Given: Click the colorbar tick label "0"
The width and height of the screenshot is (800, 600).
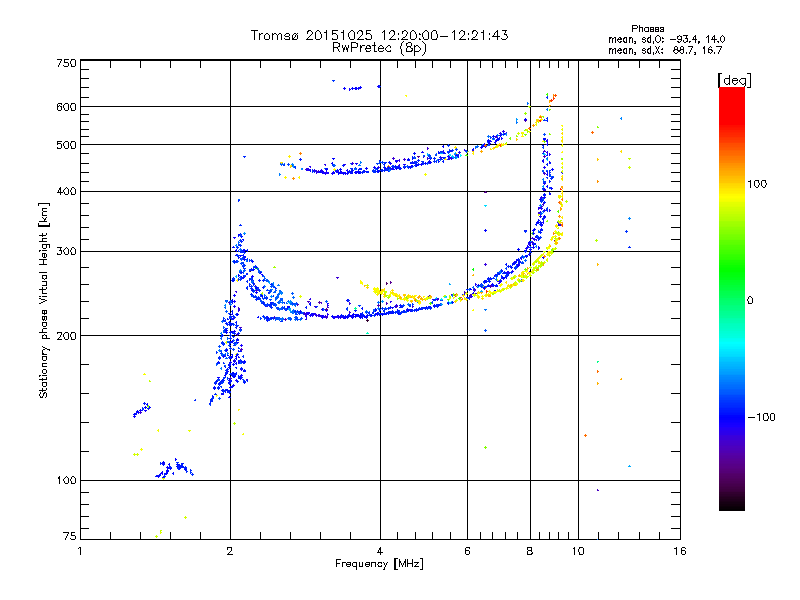Looking at the screenshot, I should (750, 301).
